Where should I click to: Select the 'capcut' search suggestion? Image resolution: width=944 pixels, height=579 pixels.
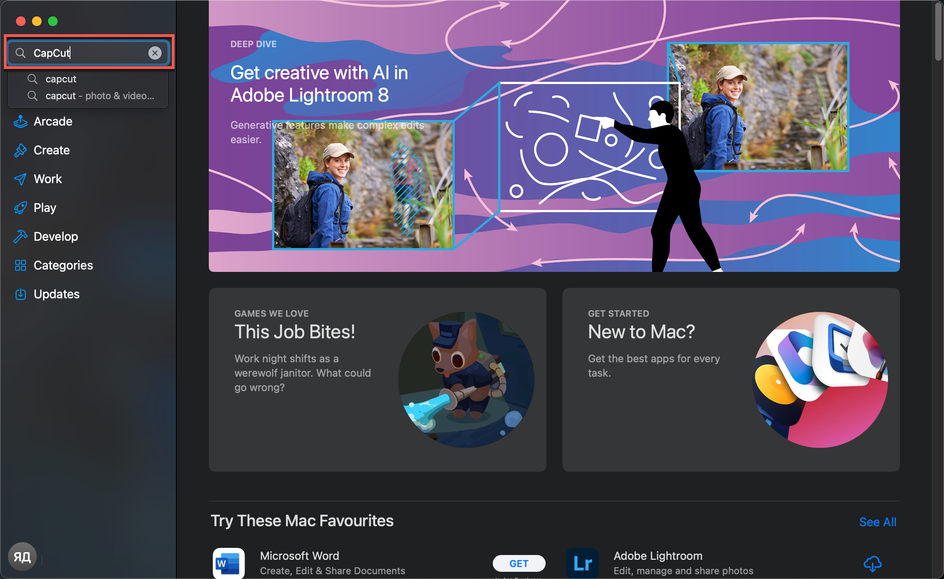tap(61, 79)
